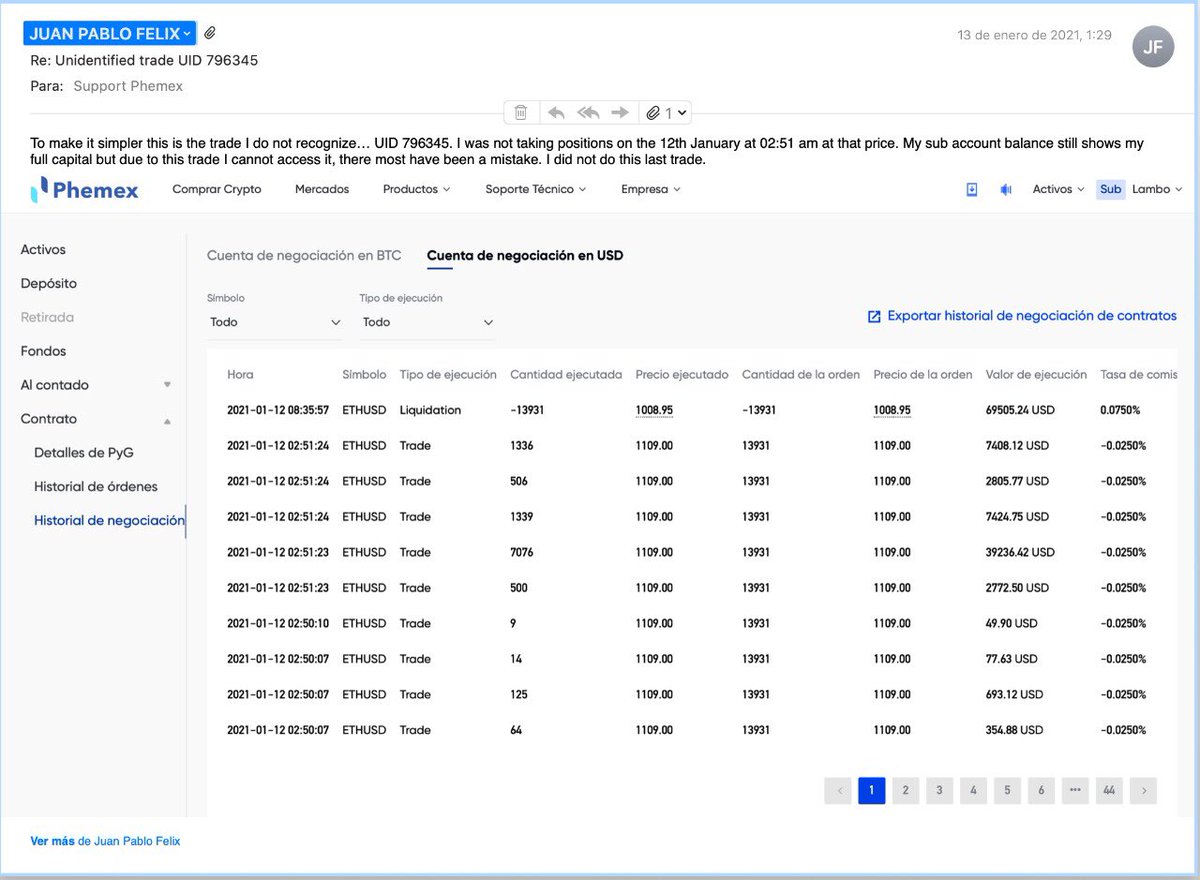This screenshot has width=1200, height=880.
Task: Expand the Empresa dropdown menu
Action: pyautogui.click(x=651, y=189)
